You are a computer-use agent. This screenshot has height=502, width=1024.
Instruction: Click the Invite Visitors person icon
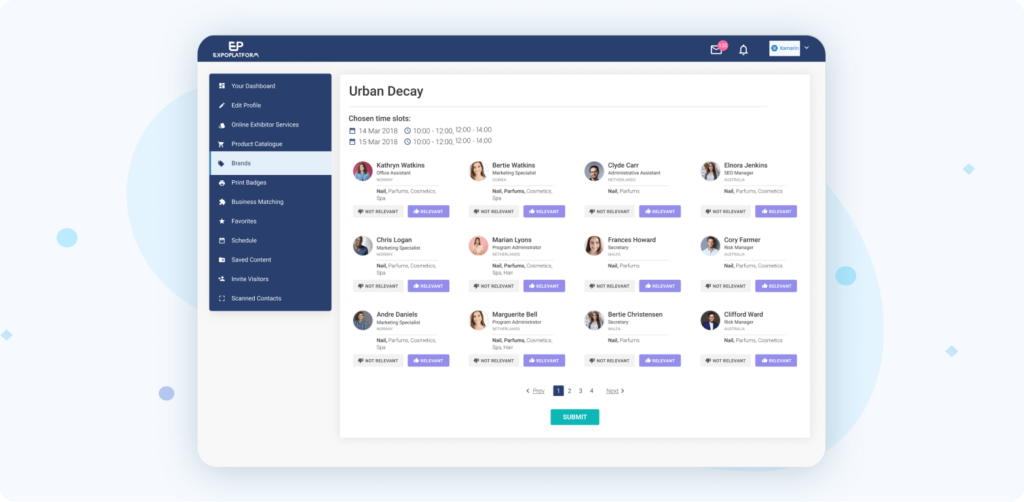[222, 279]
